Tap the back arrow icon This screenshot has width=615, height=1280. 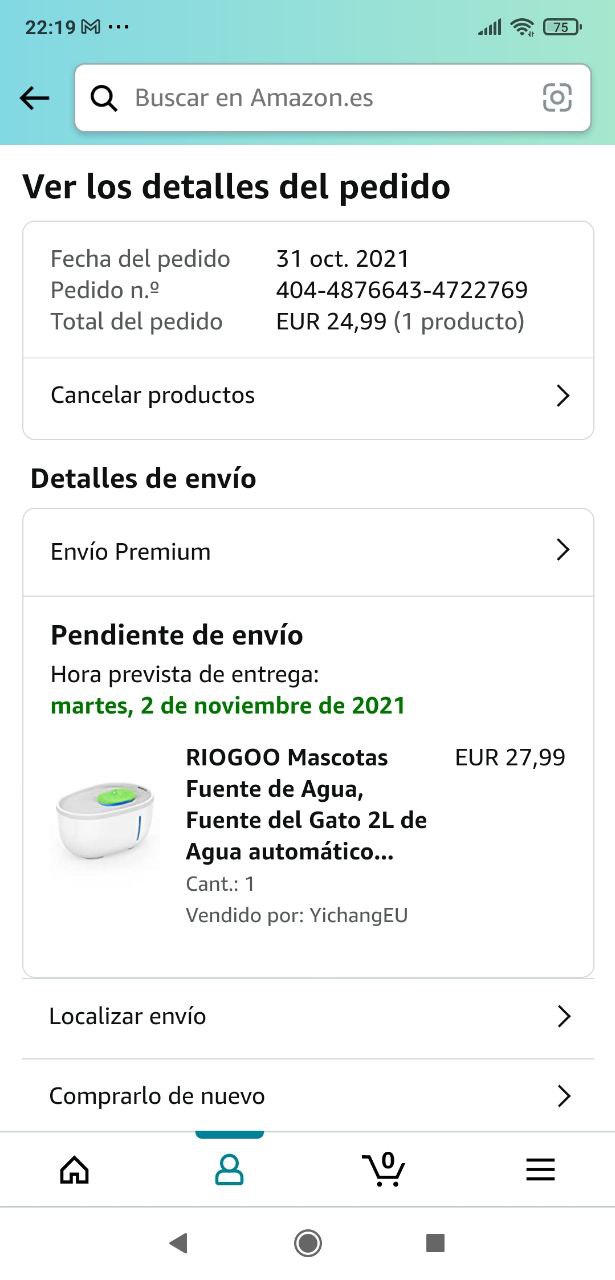(x=35, y=98)
